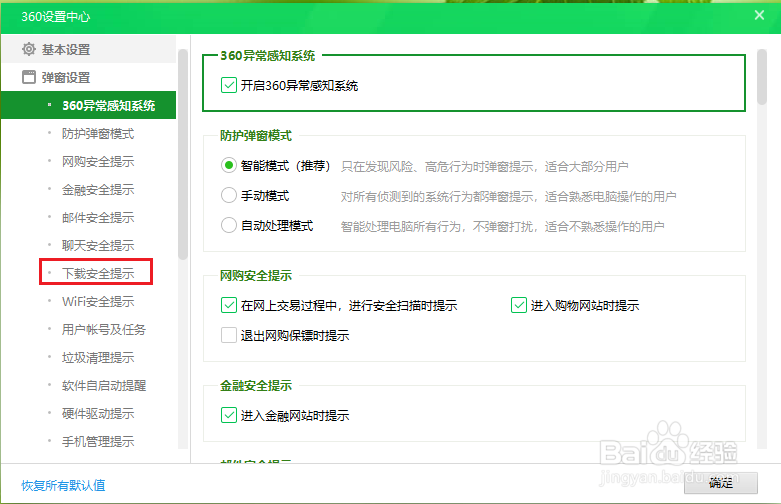Select the 自动处理模式 radio button

229,225
